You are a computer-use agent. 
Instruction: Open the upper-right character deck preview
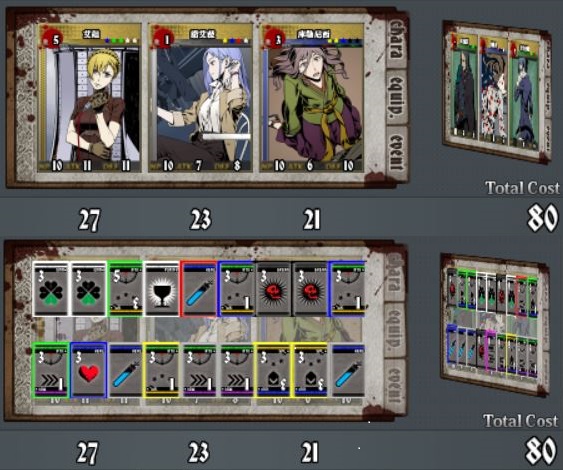(x=496, y=92)
